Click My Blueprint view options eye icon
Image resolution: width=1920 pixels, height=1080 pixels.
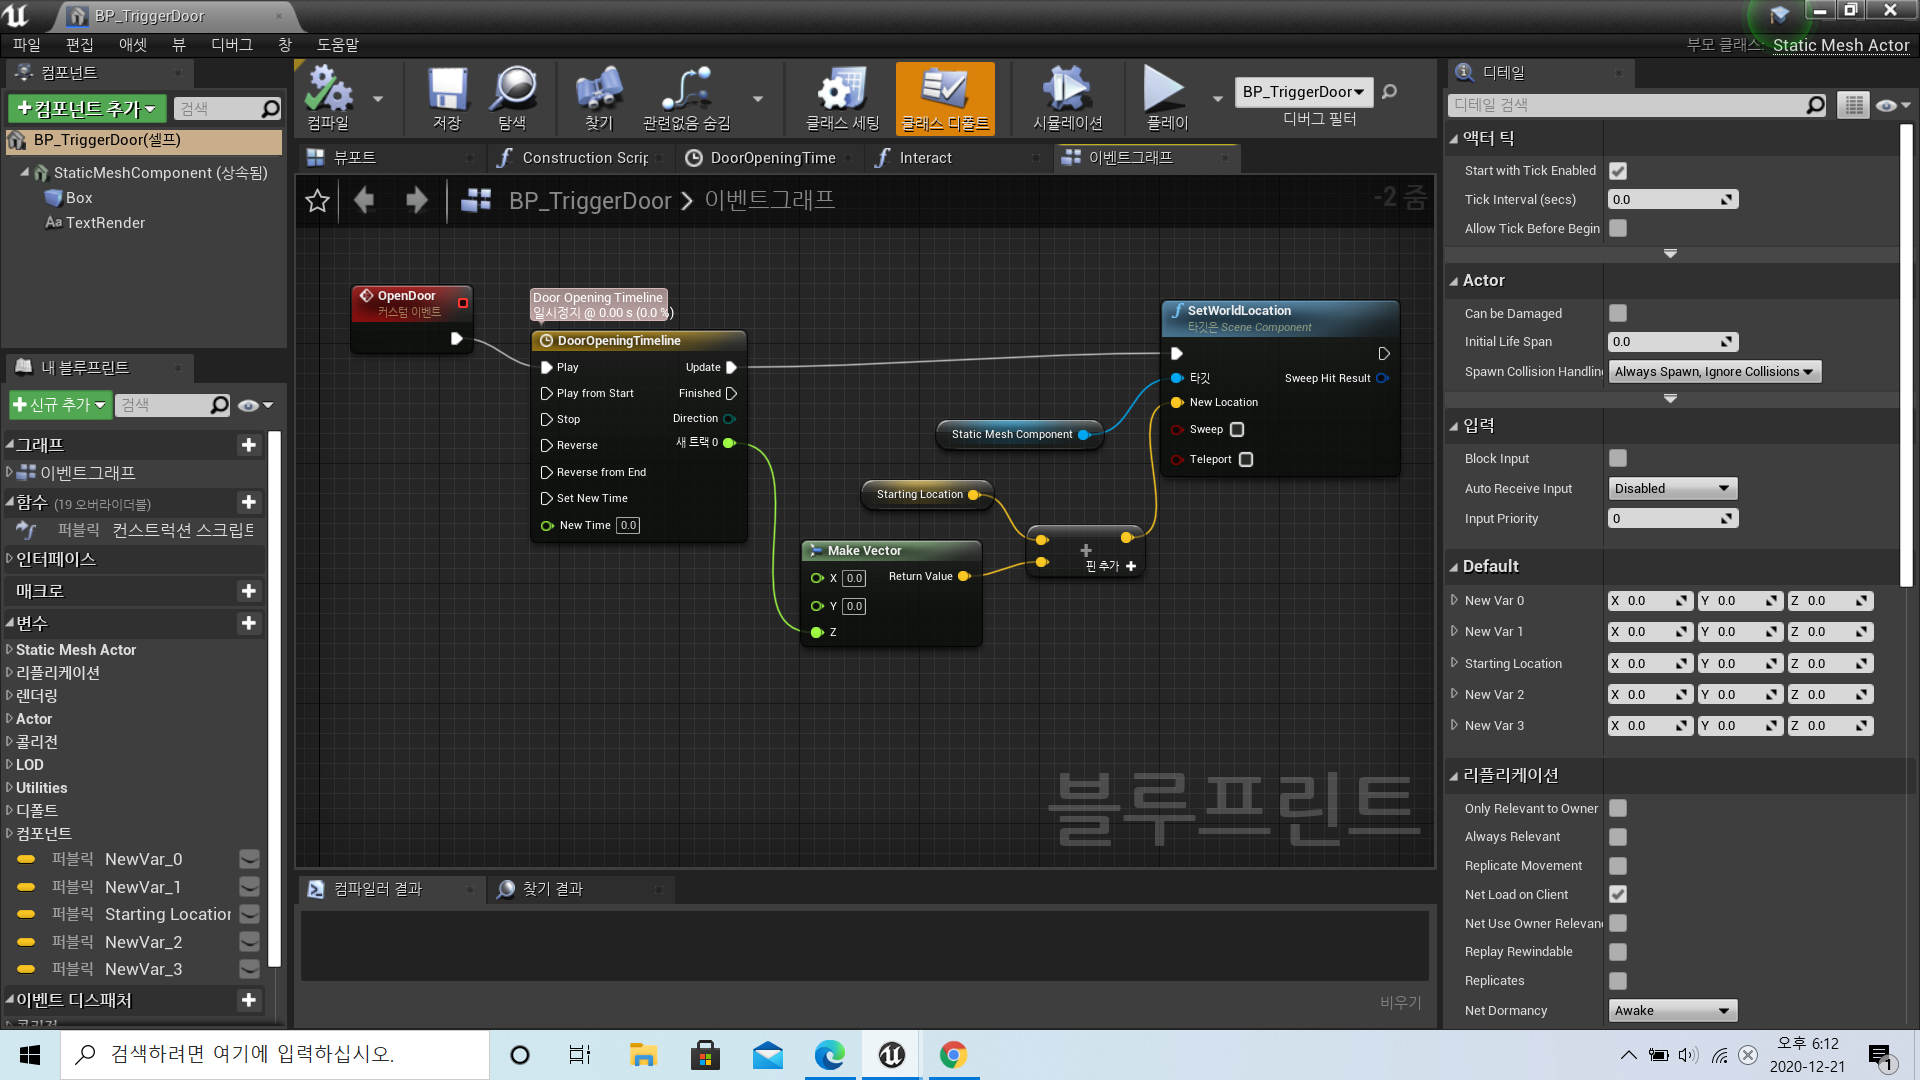[x=255, y=405]
